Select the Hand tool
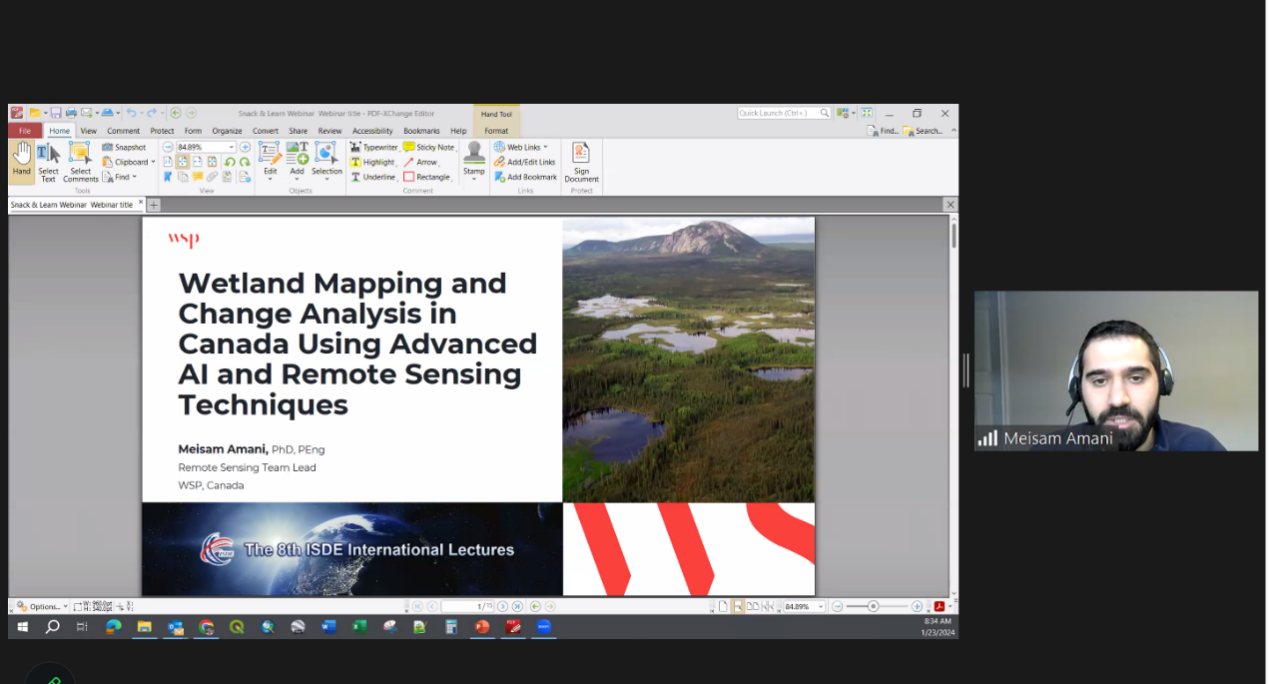Viewport: 1269px width, 684px height. click(22, 160)
